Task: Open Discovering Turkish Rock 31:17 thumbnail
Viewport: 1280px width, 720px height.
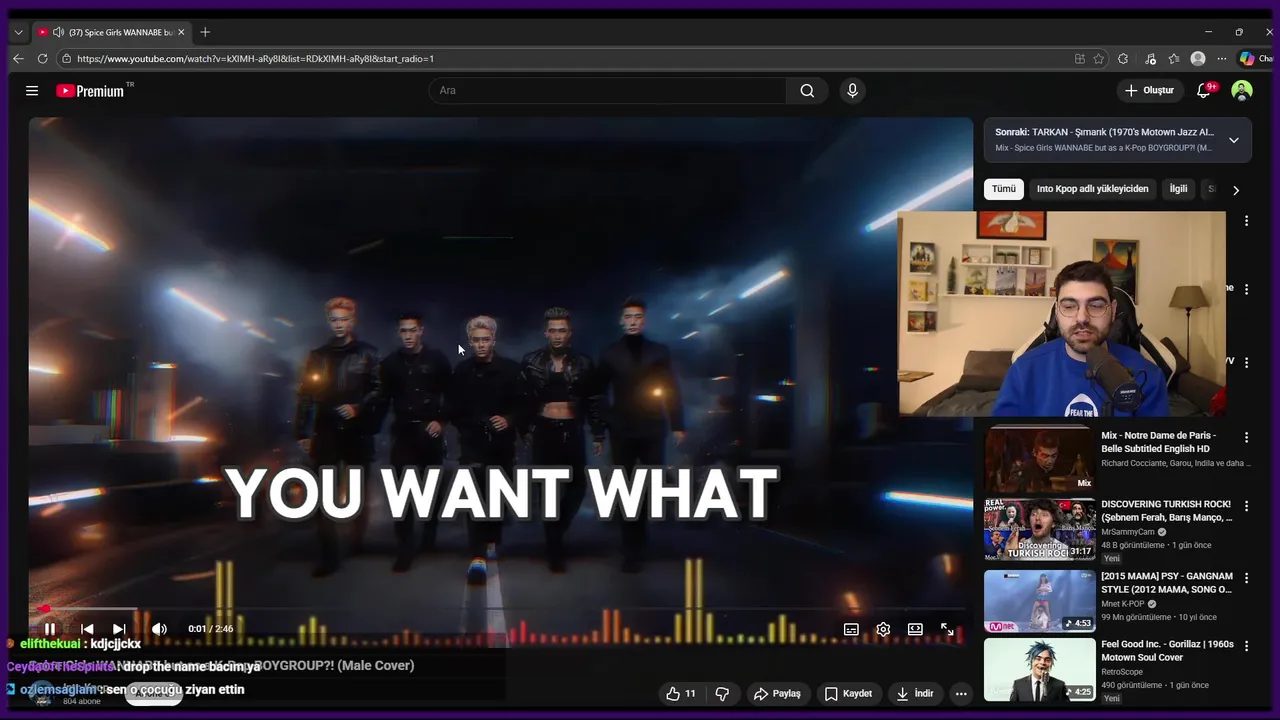Action: coord(1040,529)
